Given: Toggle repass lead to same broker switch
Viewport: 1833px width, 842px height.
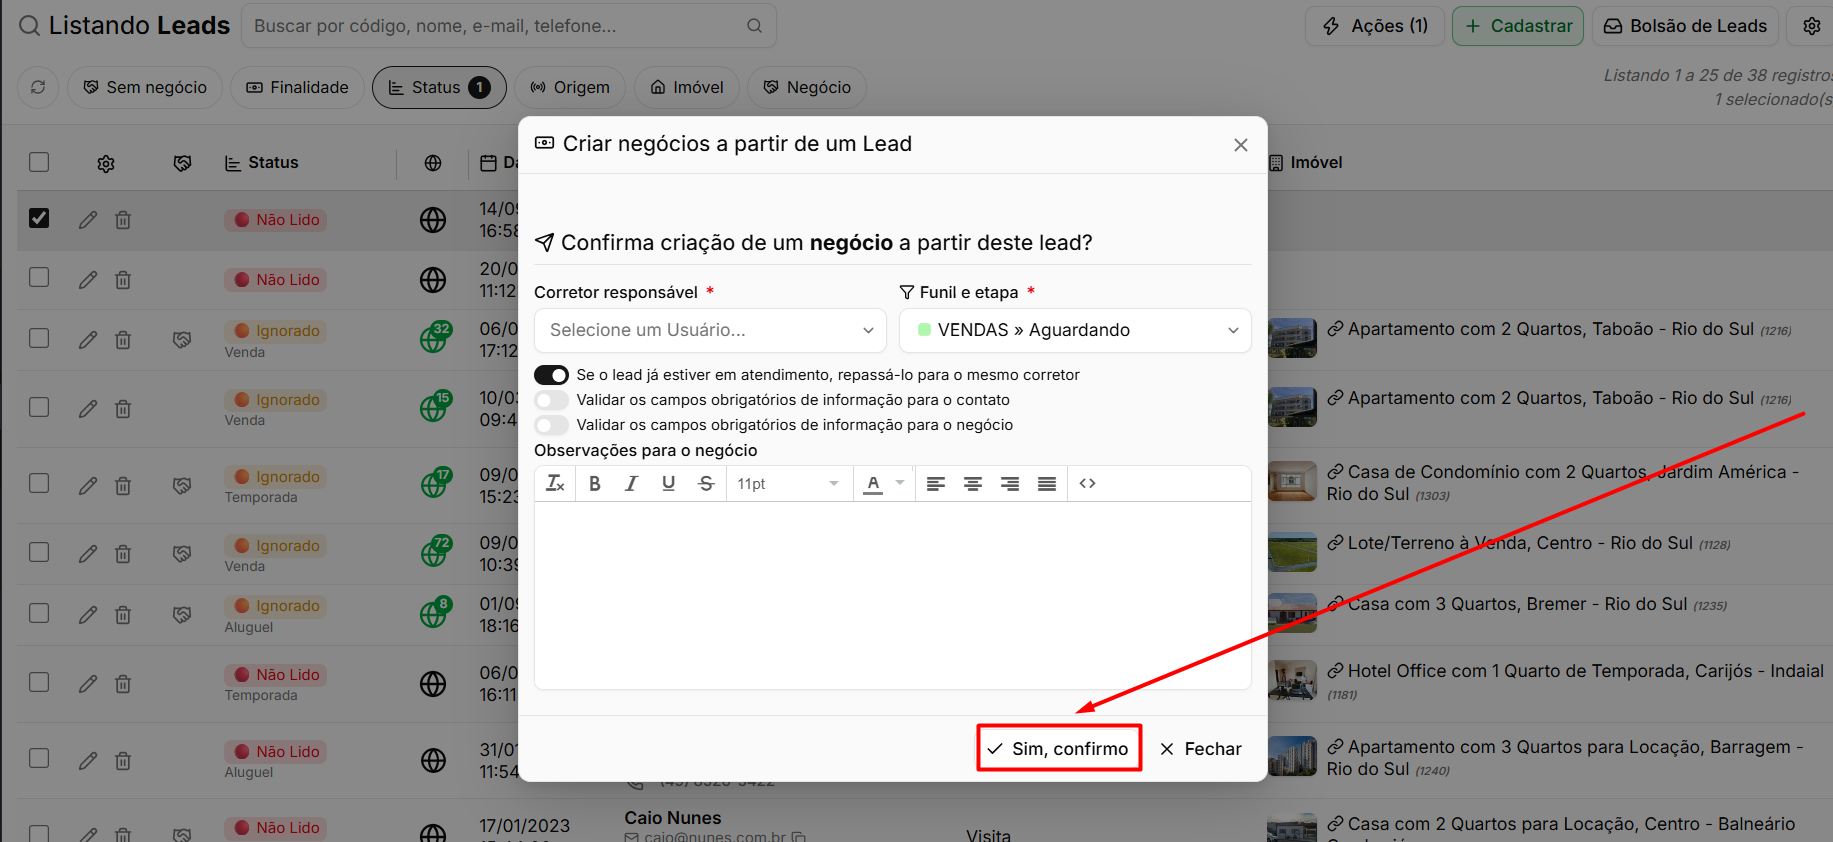Looking at the screenshot, I should coord(551,375).
